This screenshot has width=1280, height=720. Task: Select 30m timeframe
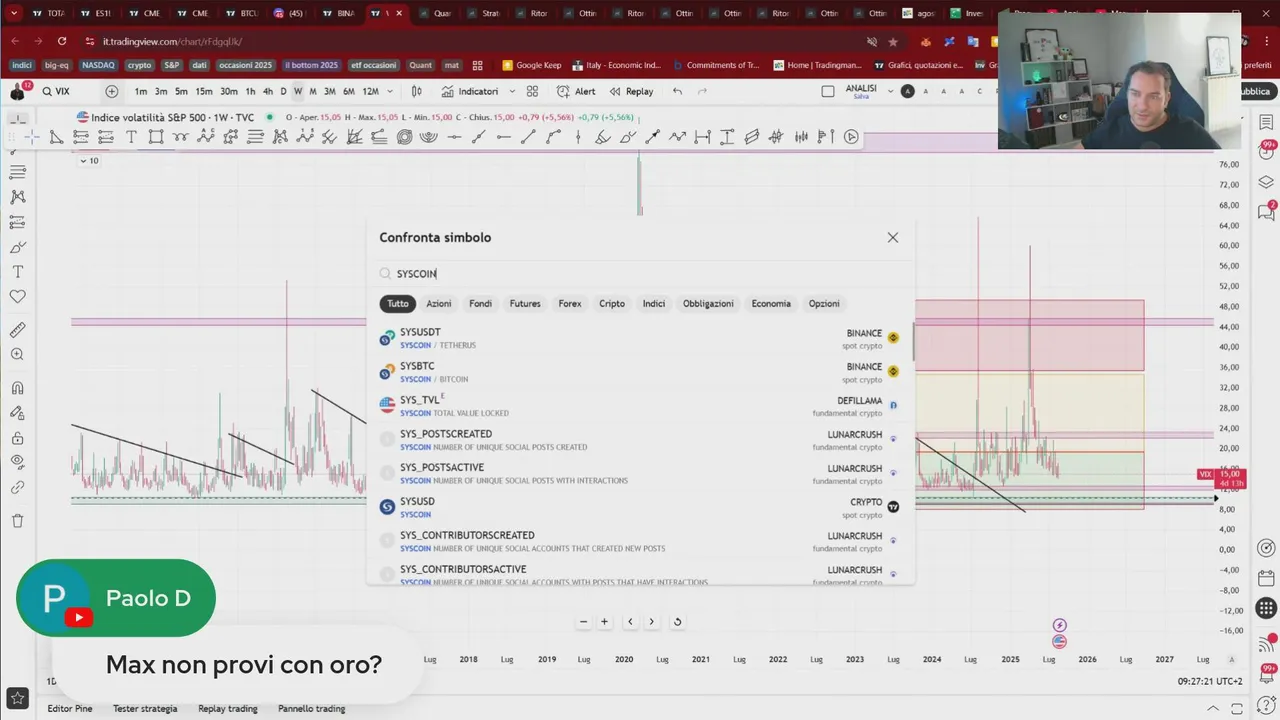click(x=229, y=91)
